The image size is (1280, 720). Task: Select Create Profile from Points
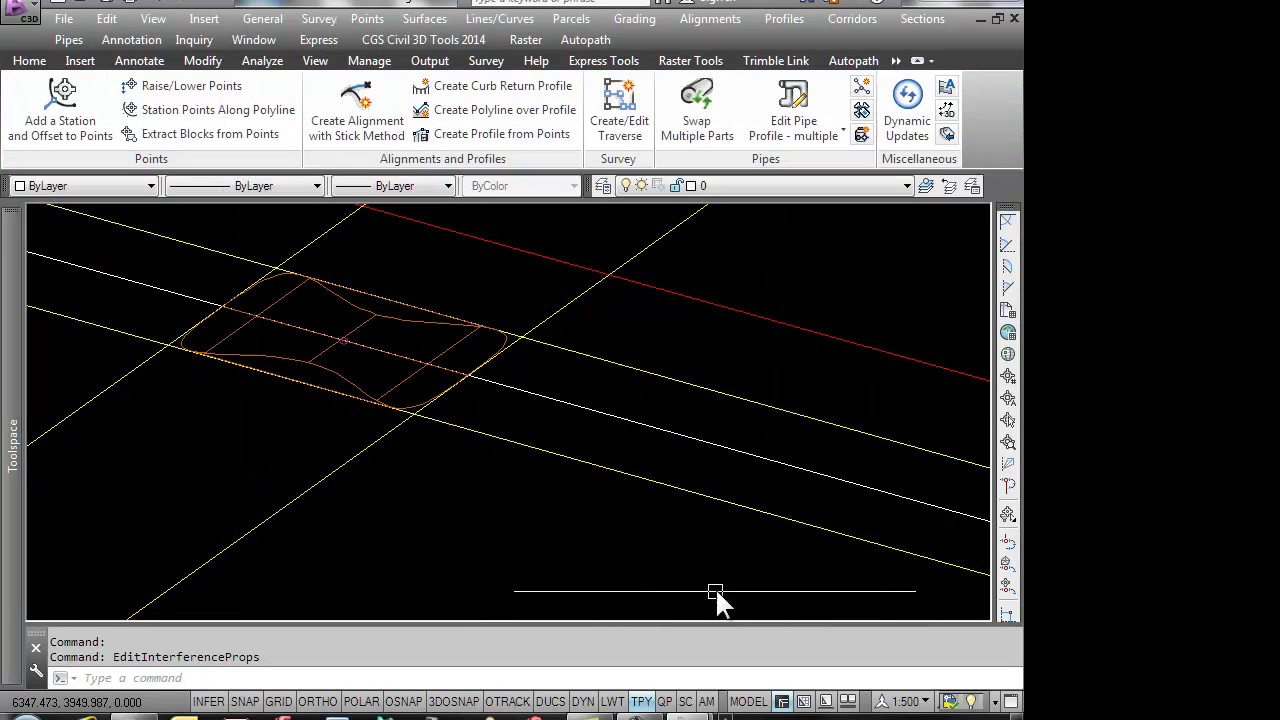coord(491,134)
